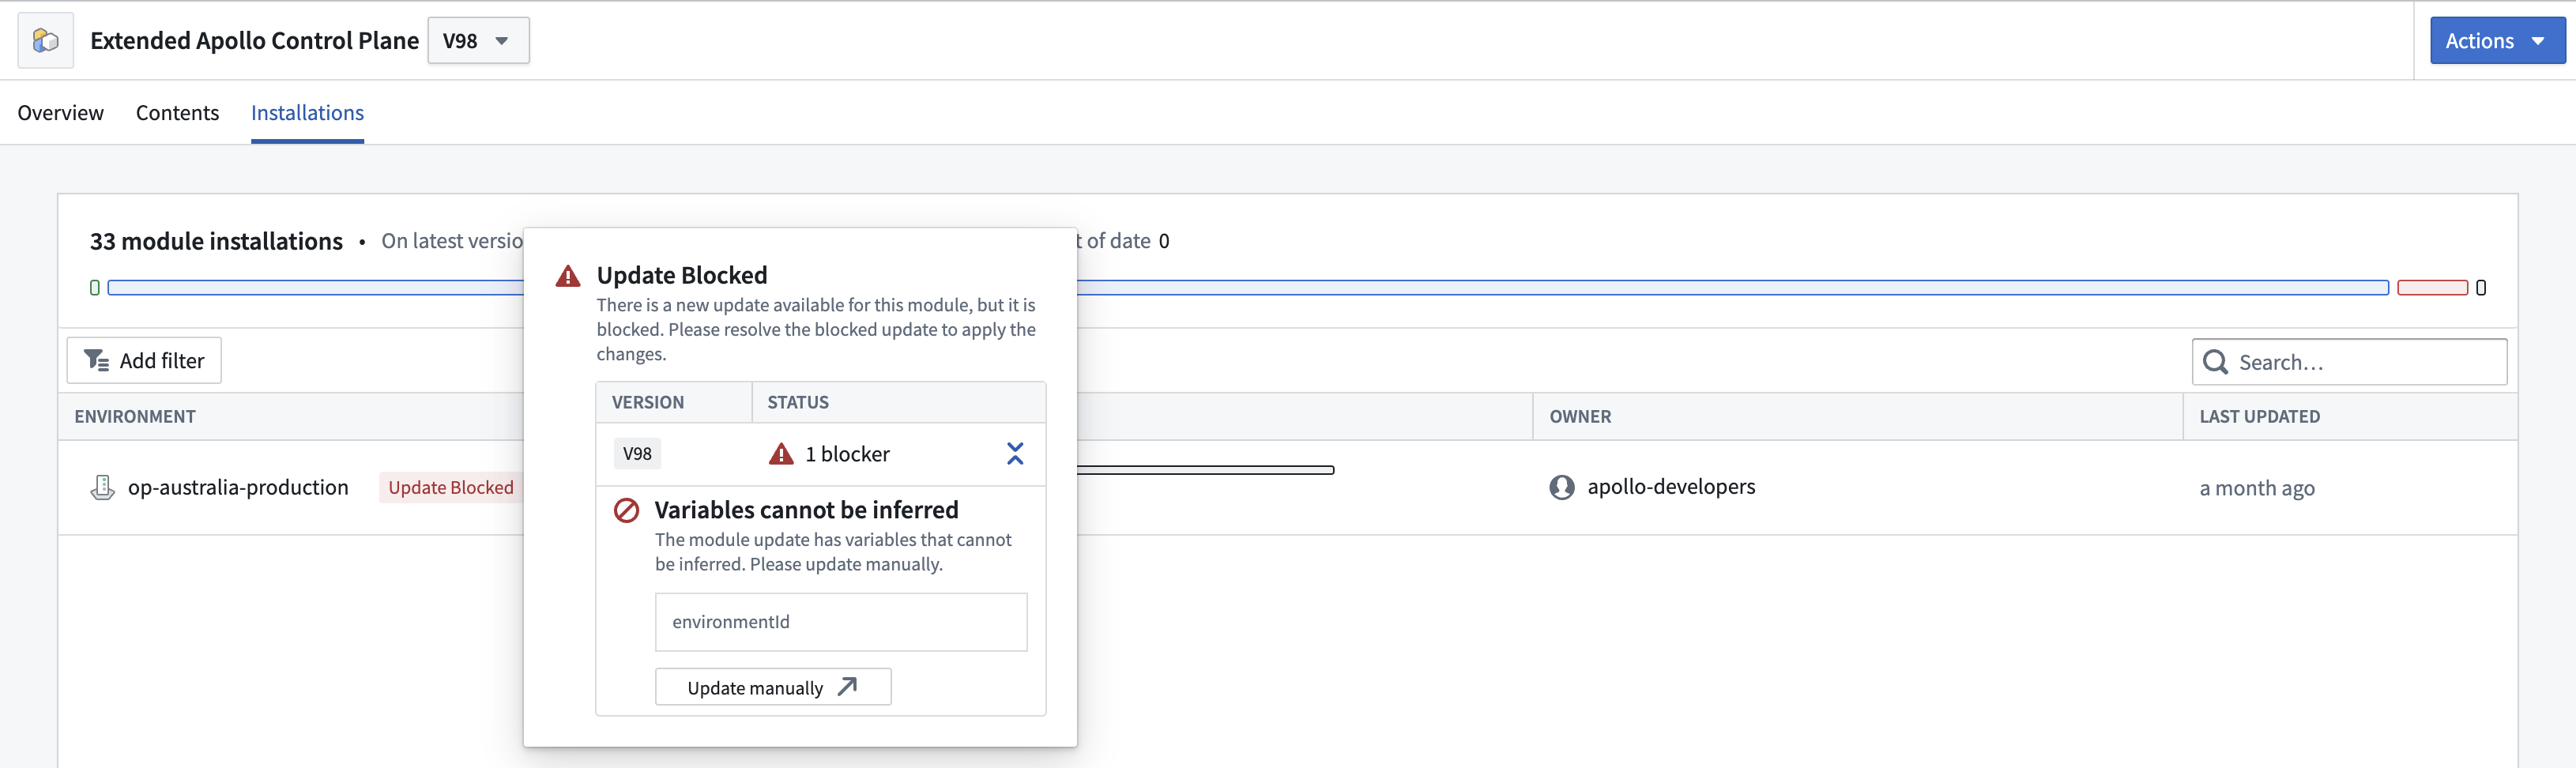Image resolution: width=2576 pixels, height=768 pixels.
Task: Switch to the Overview tab
Action: pos(60,112)
